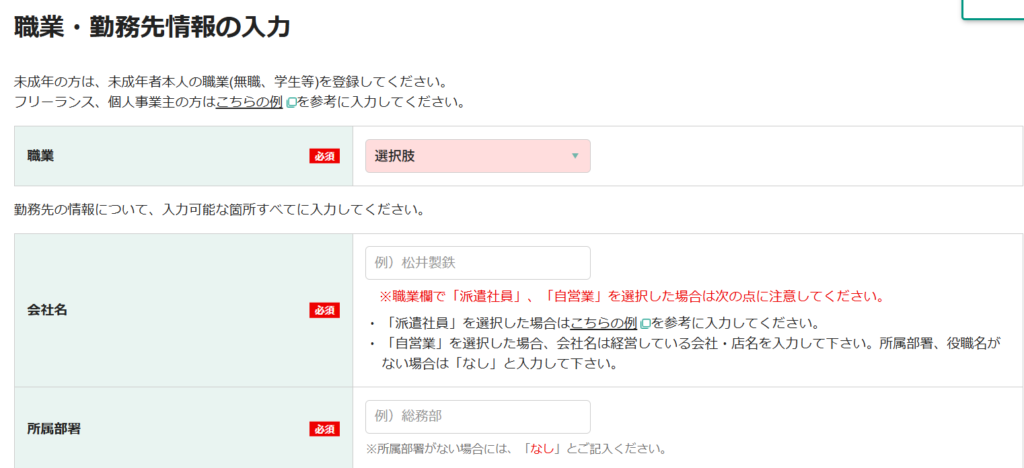Open こちらの例 link for freelancers

(x=249, y=102)
